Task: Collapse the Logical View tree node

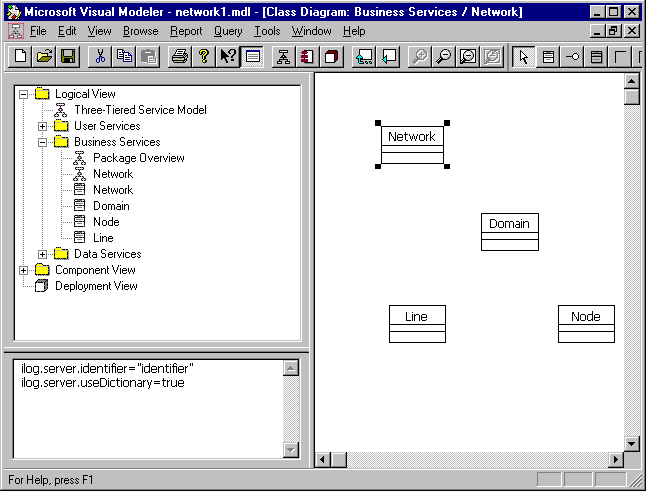Action: pyautogui.click(x=23, y=94)
